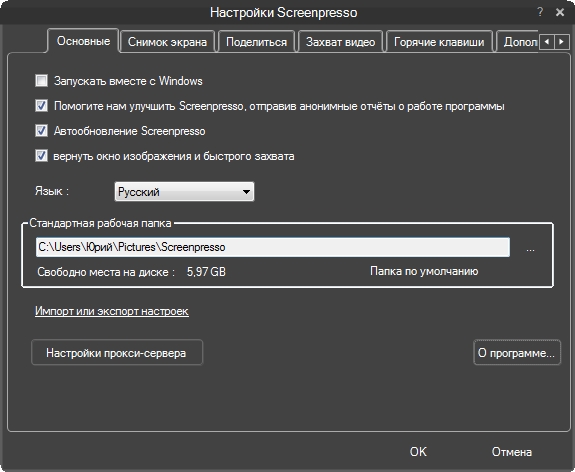Open Настройки прокси-сервера

[x=117, y=352]
